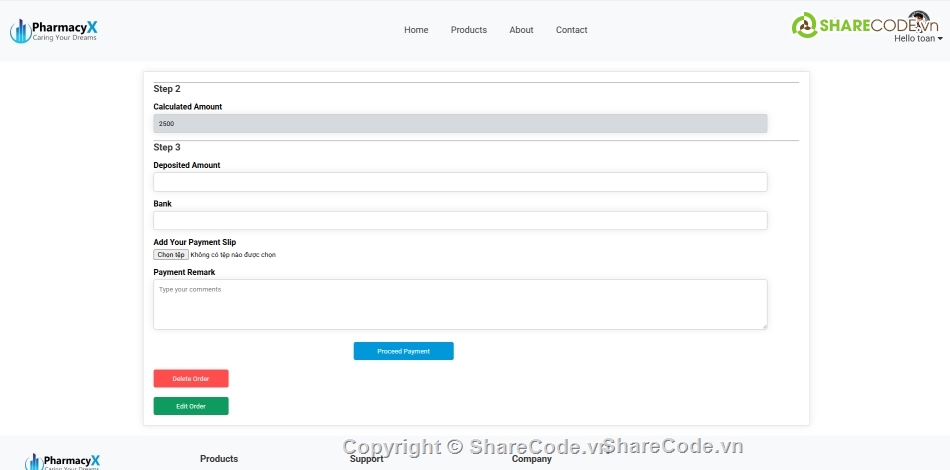Open the Home menu item
The width and height of the screenshot is (950, 470).
tap(416, 30)
